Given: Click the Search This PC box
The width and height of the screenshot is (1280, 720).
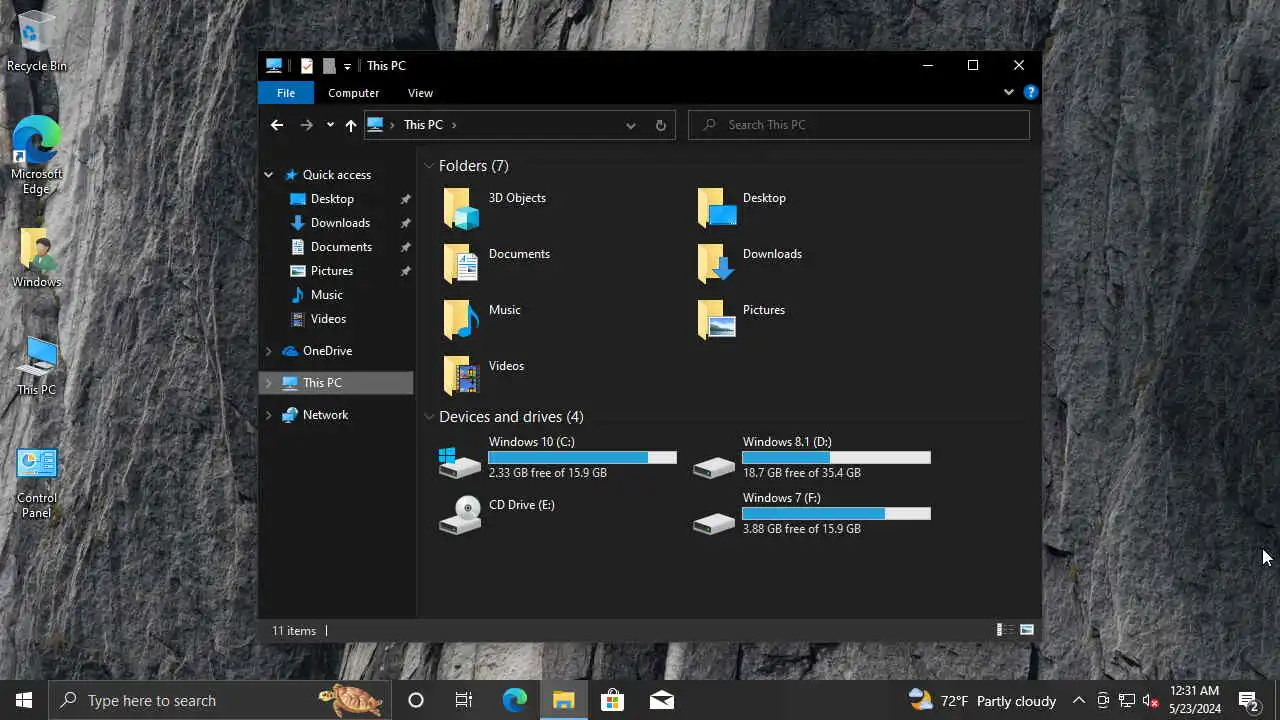Looking at the screenshot, I should [859, 125].
